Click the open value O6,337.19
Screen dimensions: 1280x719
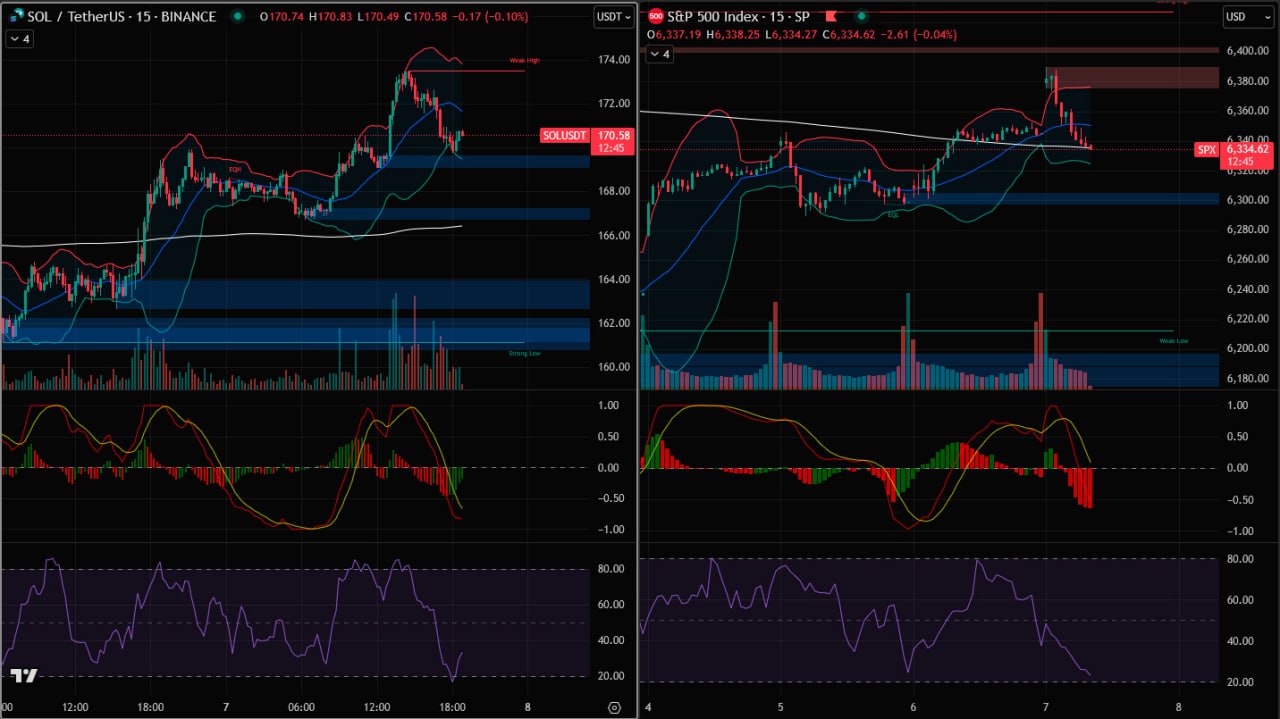674,34
